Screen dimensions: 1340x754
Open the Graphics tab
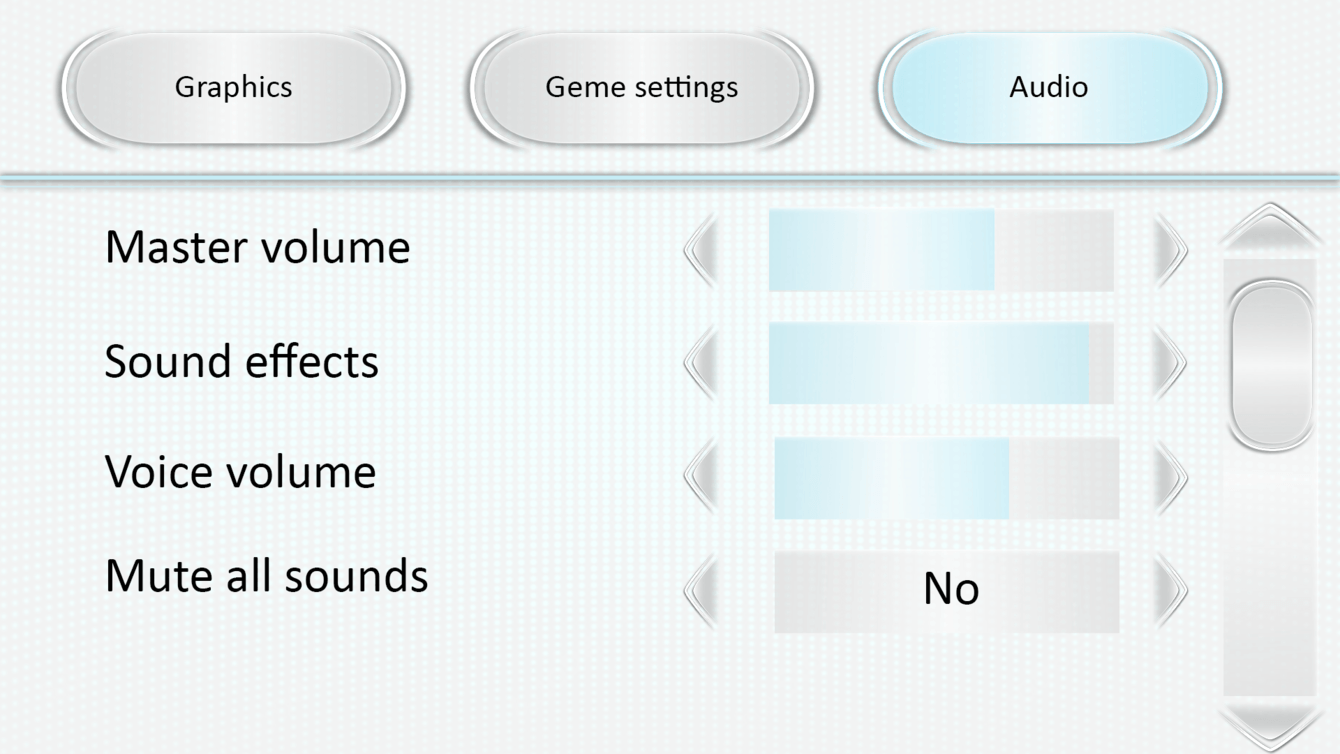[x=233, y=87]
